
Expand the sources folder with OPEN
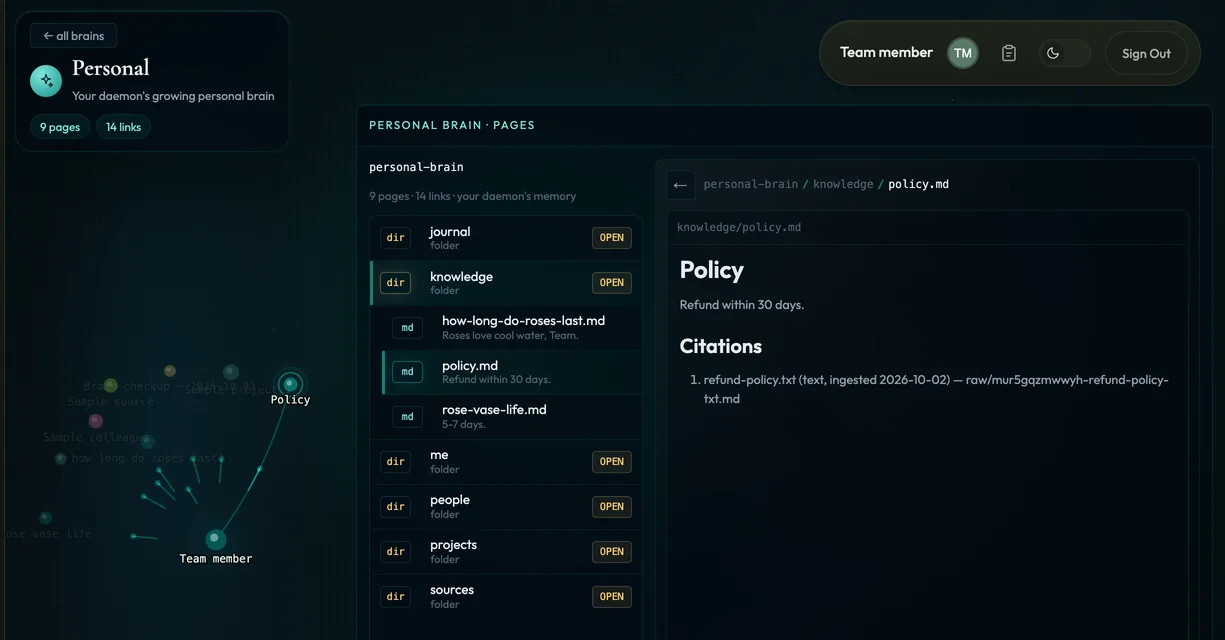(x=612, y=596)
